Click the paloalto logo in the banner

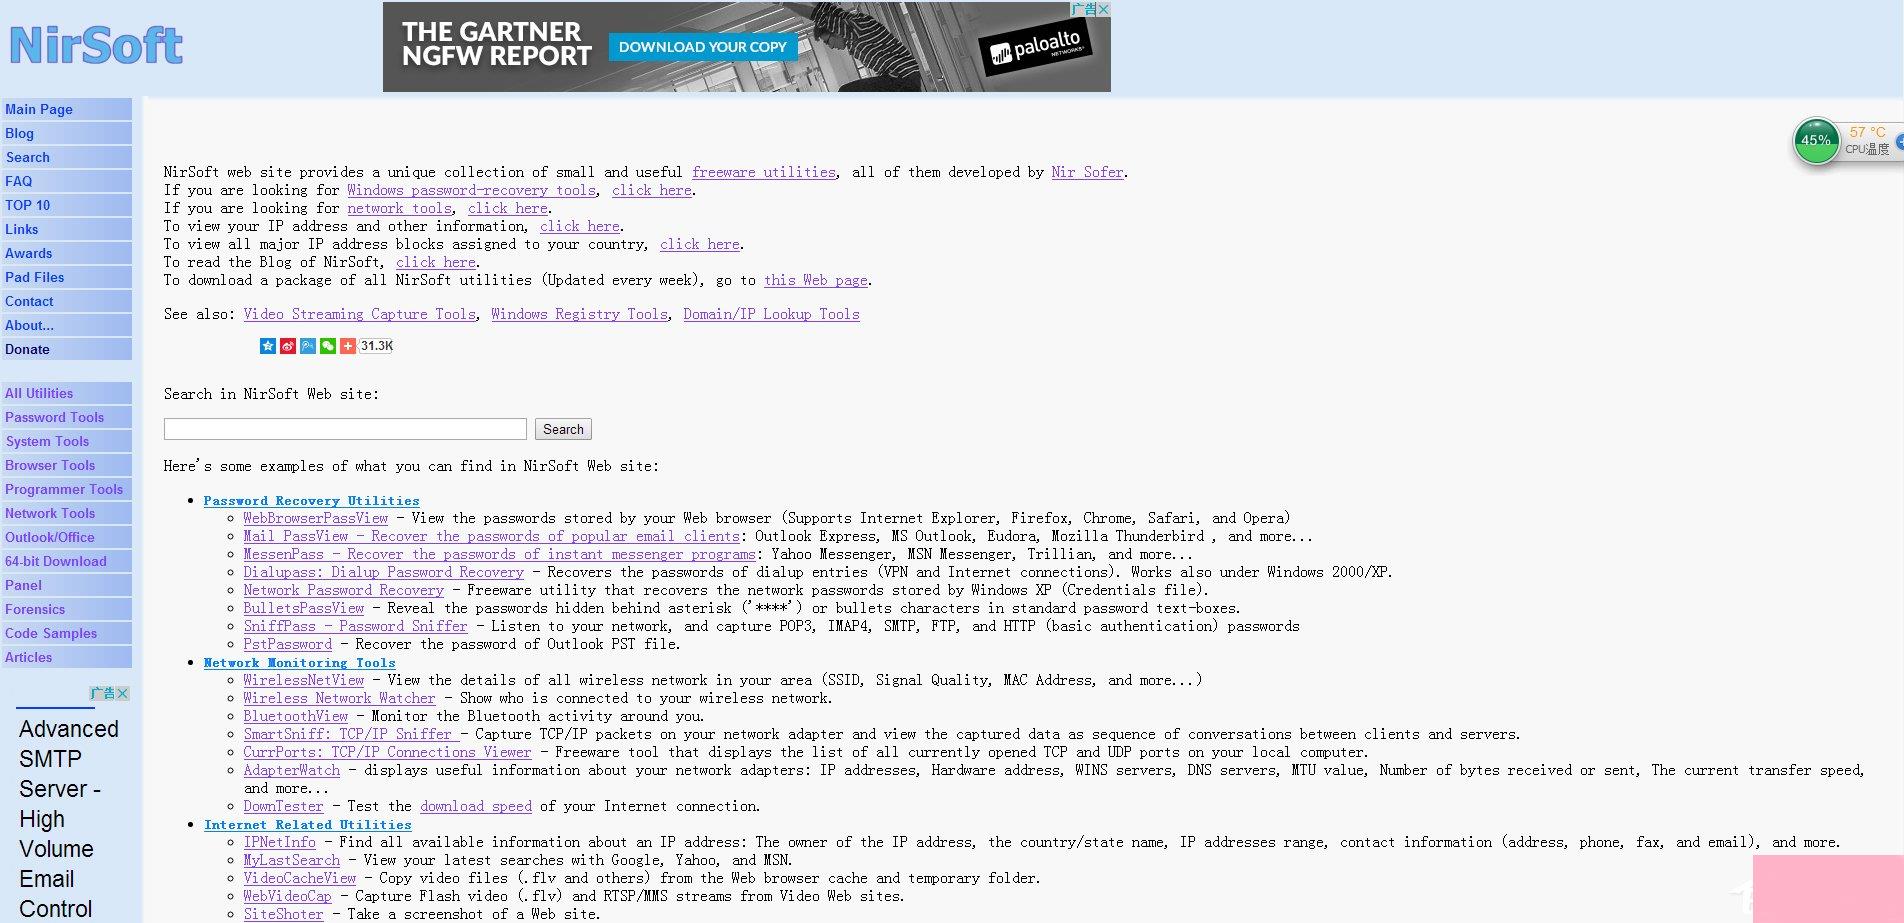pos(1037,47)
